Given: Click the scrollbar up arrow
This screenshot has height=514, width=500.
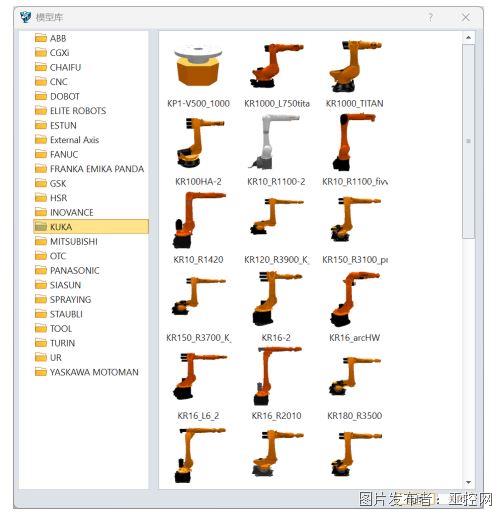Looking at the screenshot, I should point(468,37).
